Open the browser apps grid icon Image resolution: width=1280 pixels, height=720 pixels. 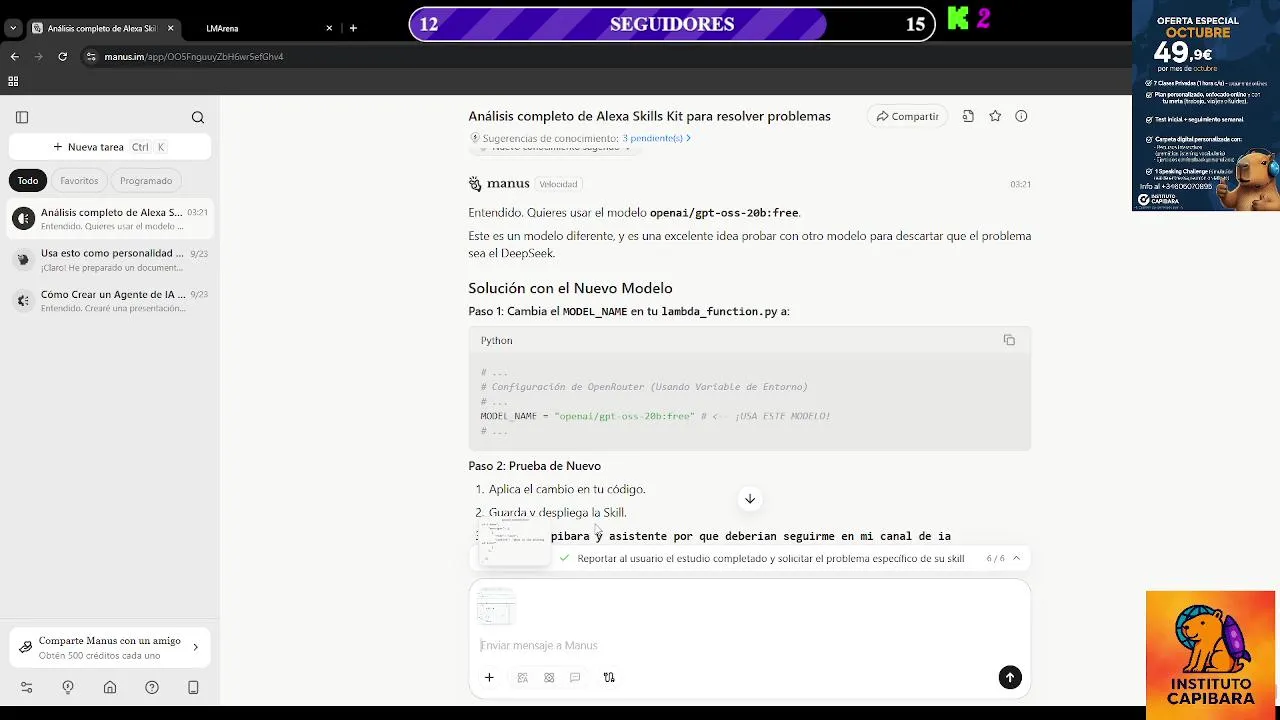click(x=13, y=81)
